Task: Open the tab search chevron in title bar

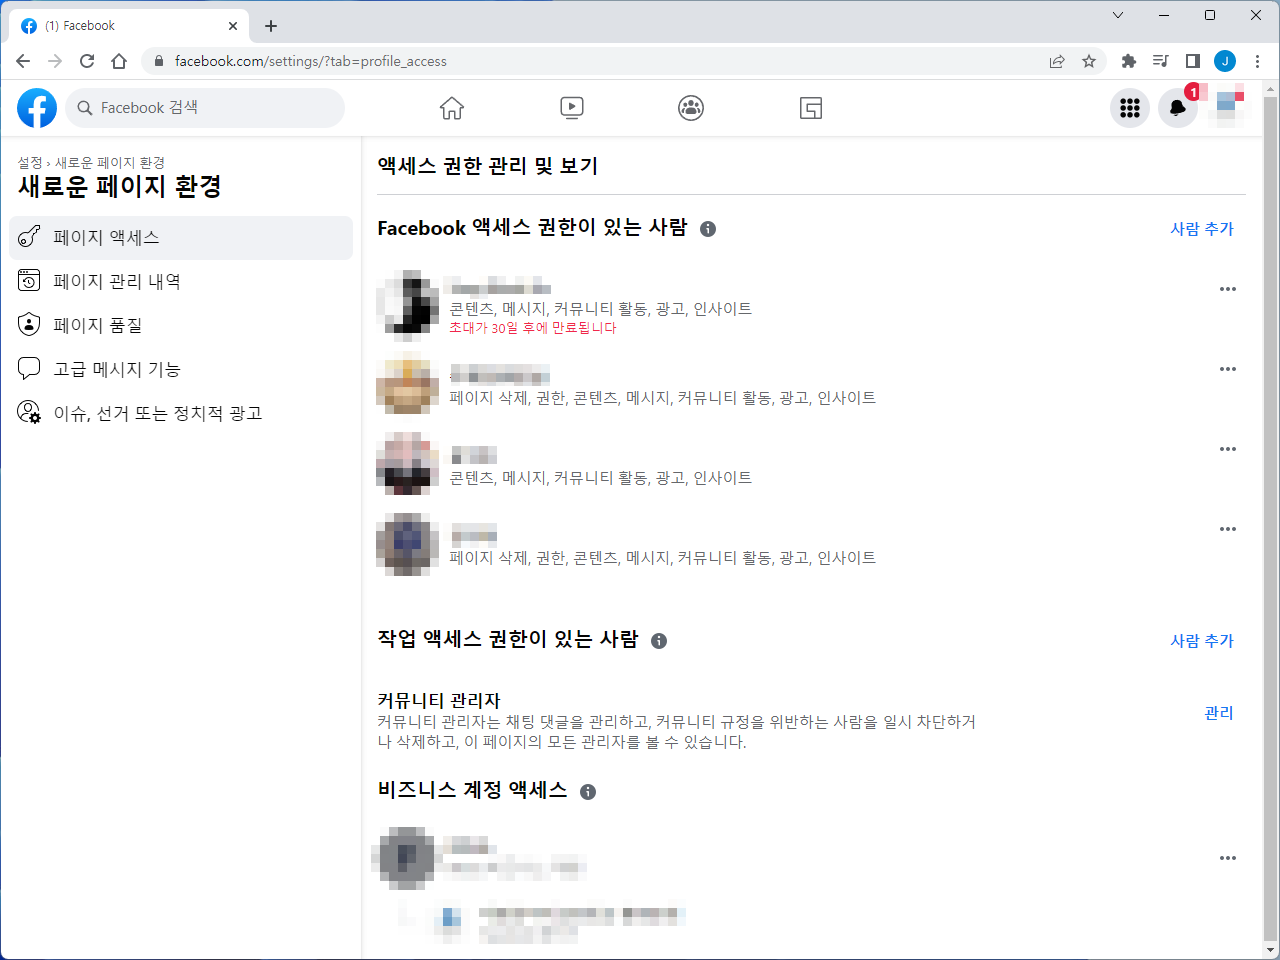Action: [1118, 15]
